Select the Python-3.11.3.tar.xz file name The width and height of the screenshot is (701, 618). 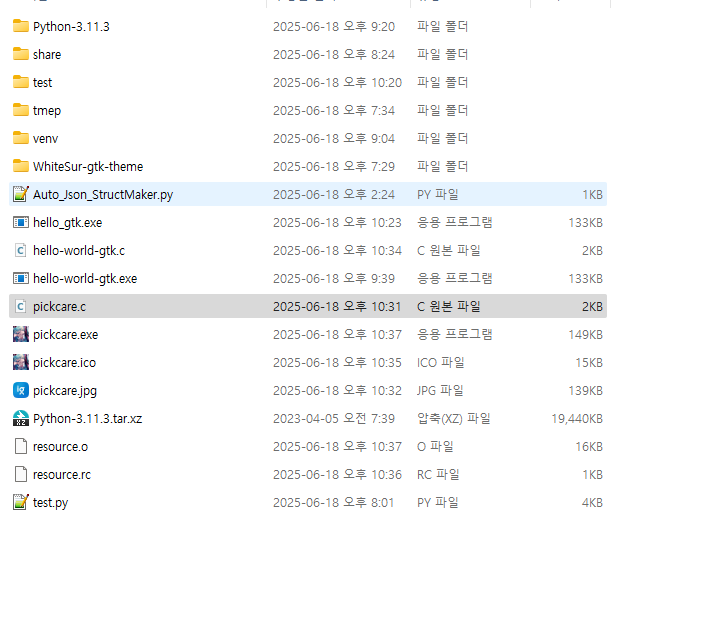coord(88,419)
